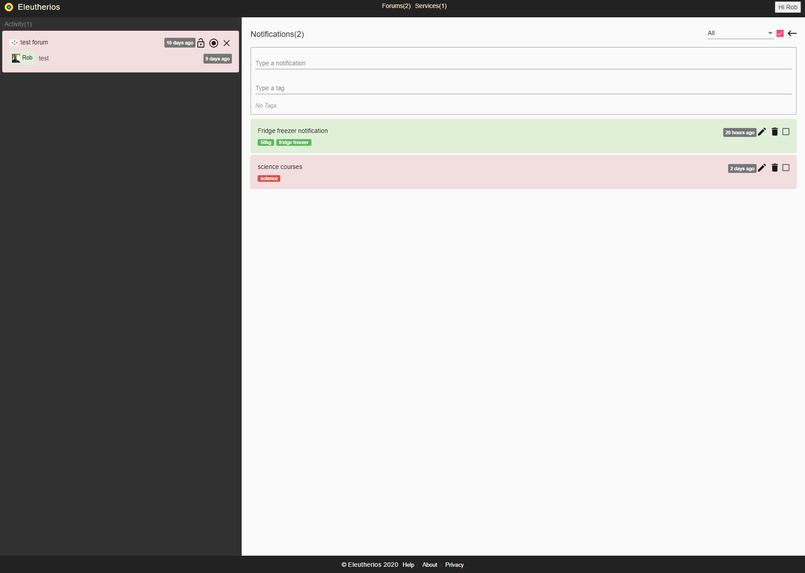
Task: Click the test forum type icon
Action: click(14, 43)
